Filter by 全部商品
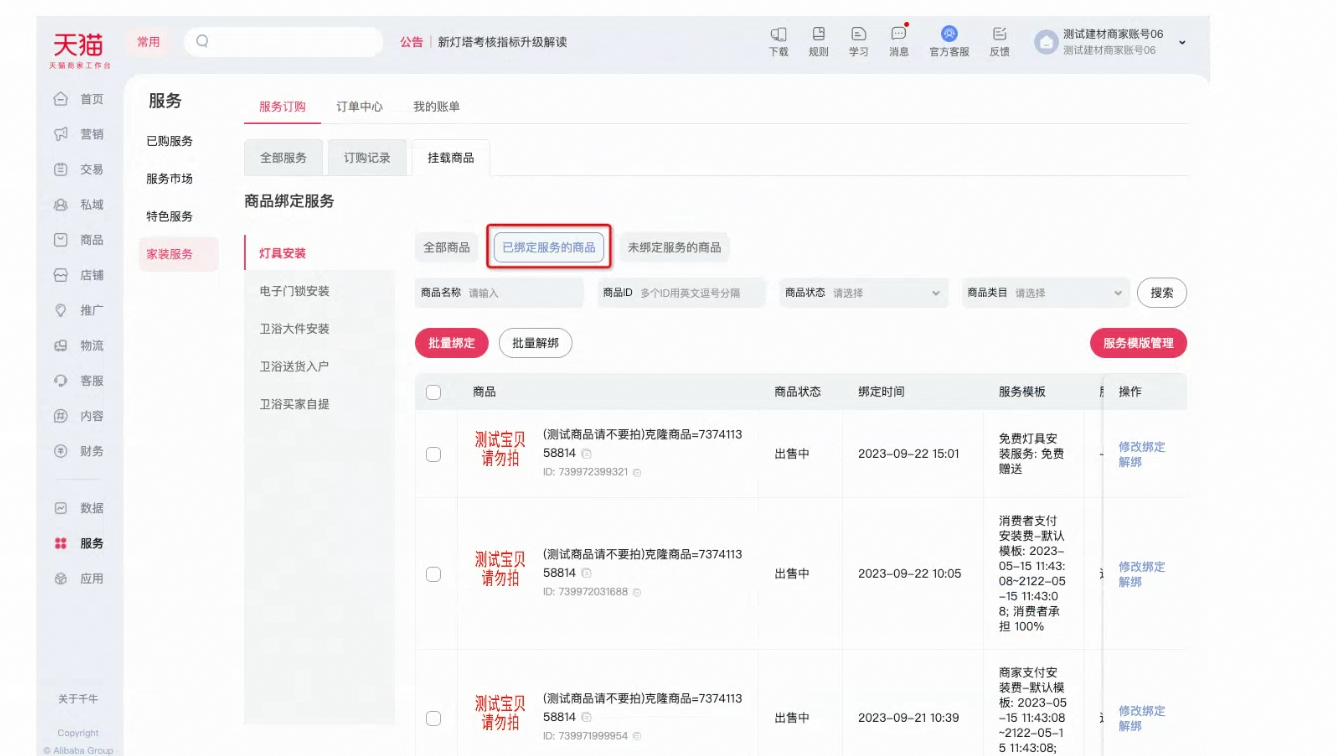Image resolution: width=1337 pixels, height=756 pixels. 446,247
